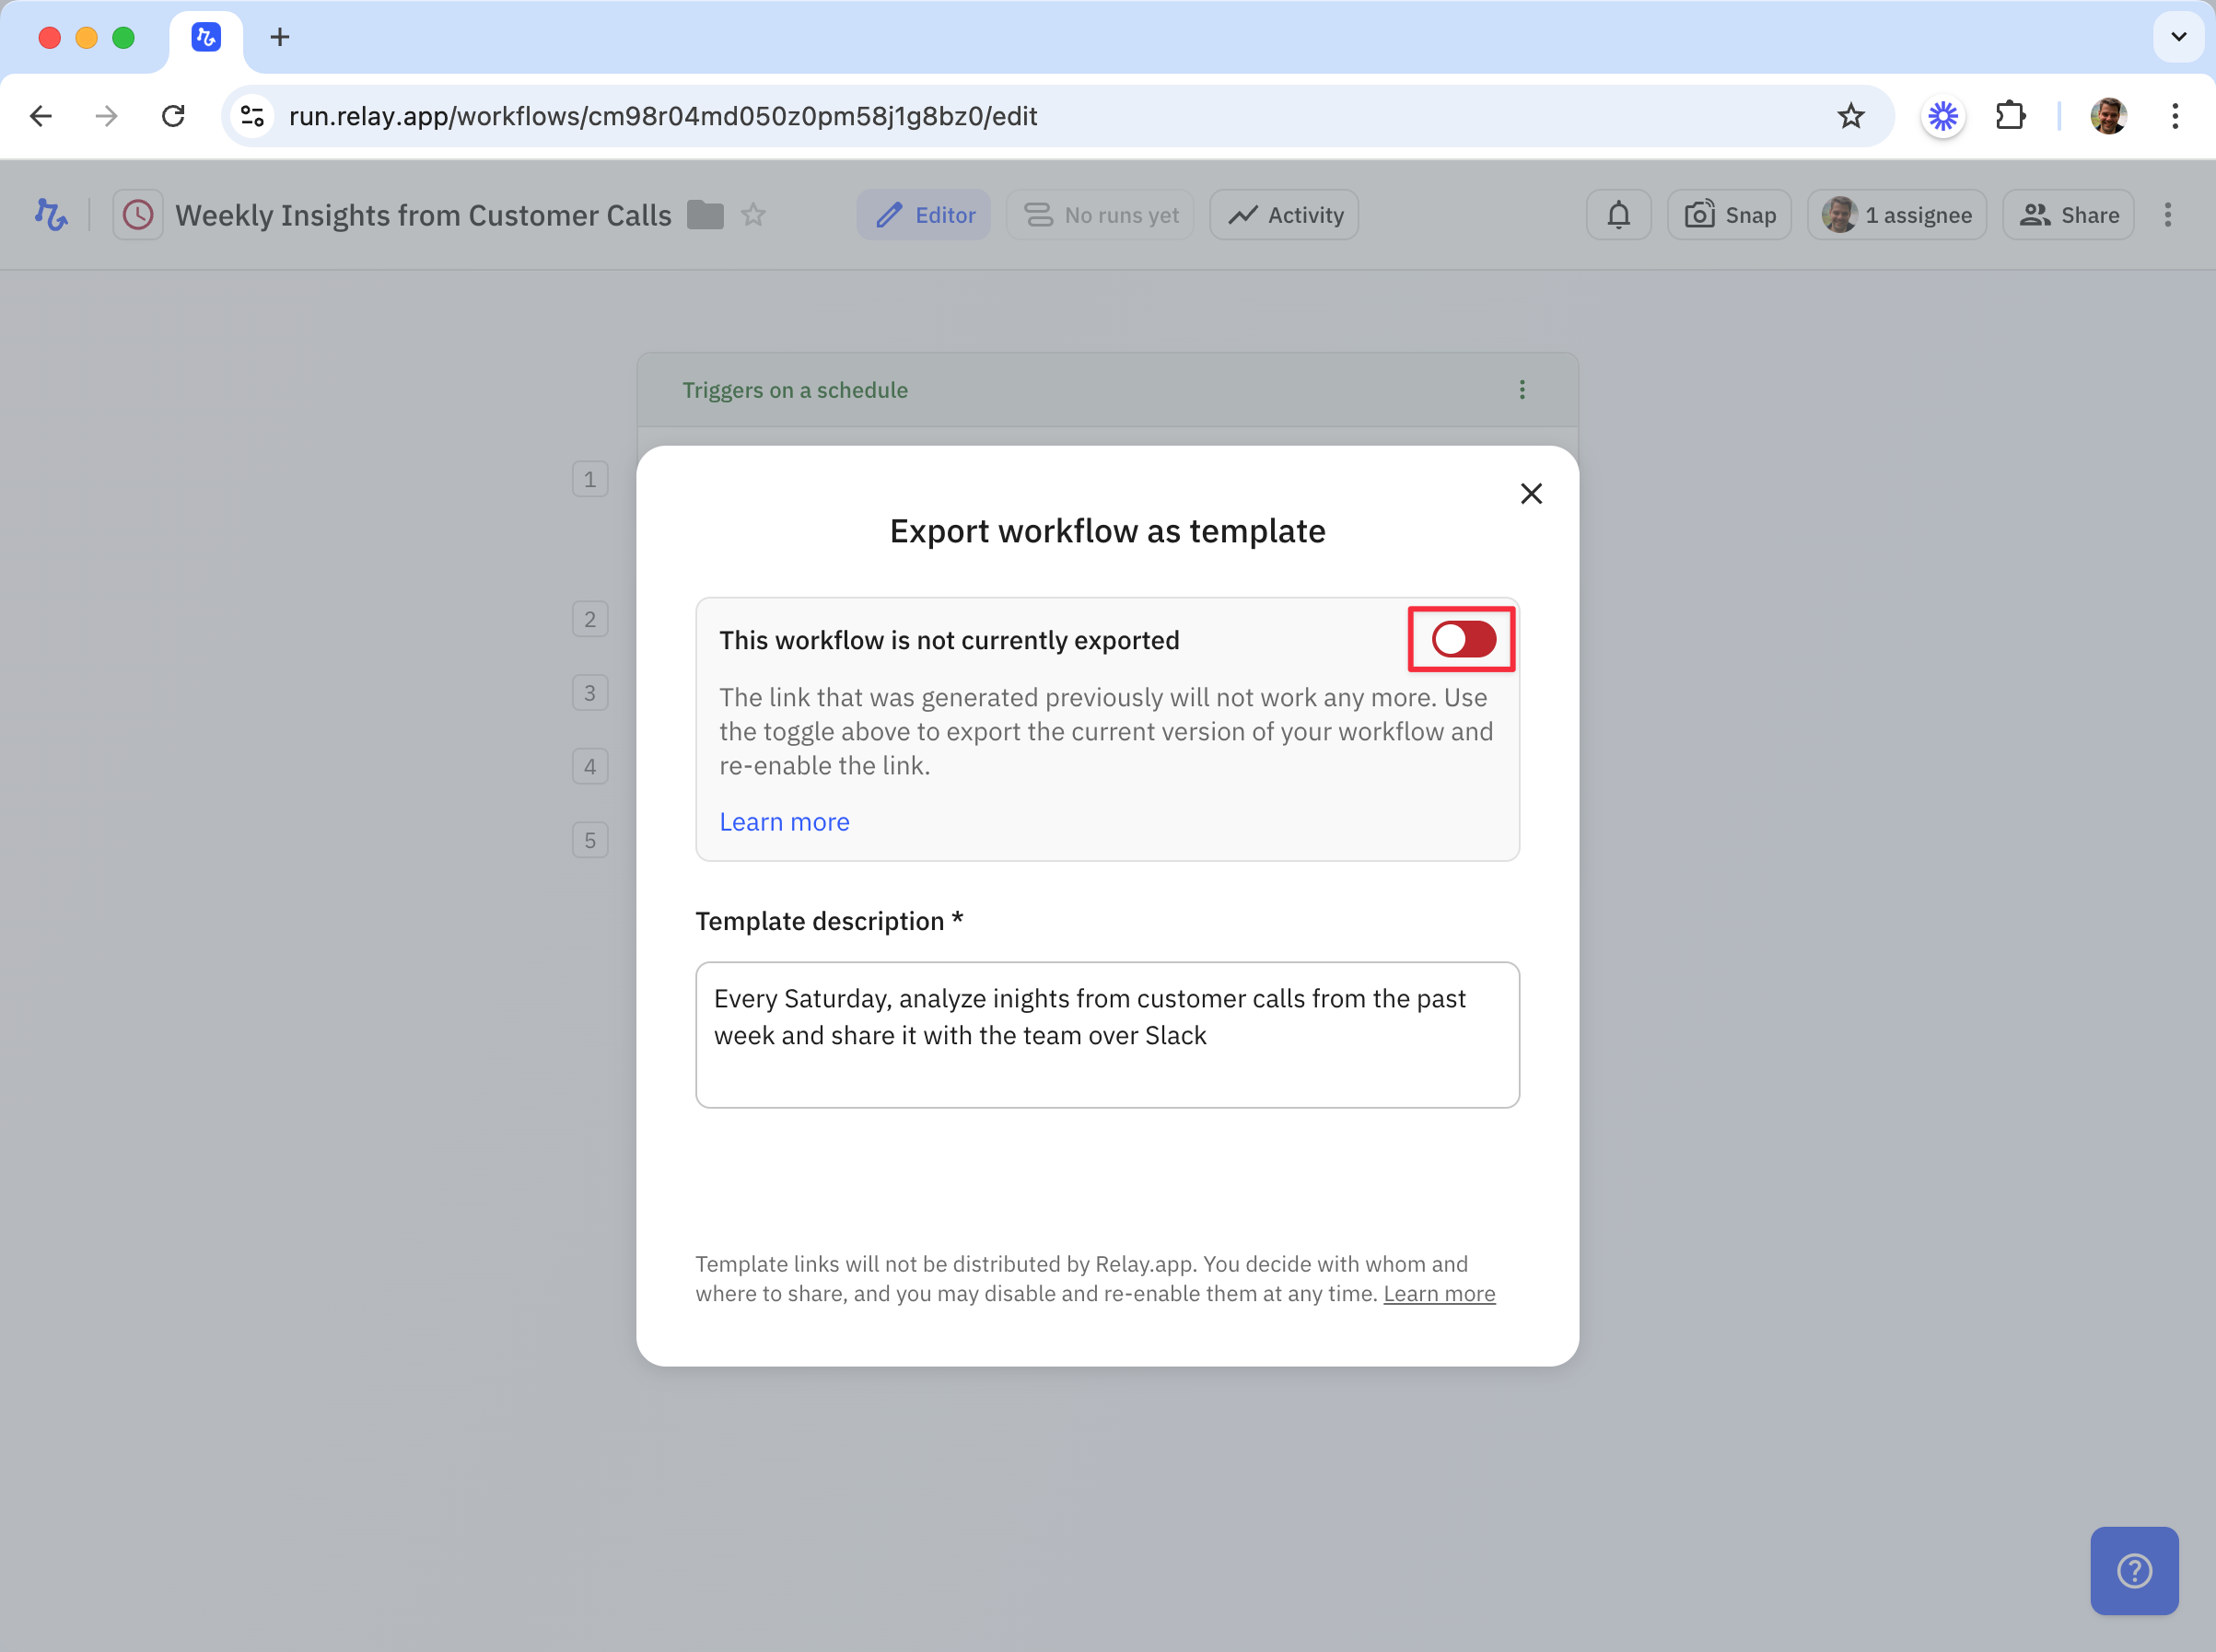Click the No runs yet tab

pyautogui.click(x=1100, y=215)
